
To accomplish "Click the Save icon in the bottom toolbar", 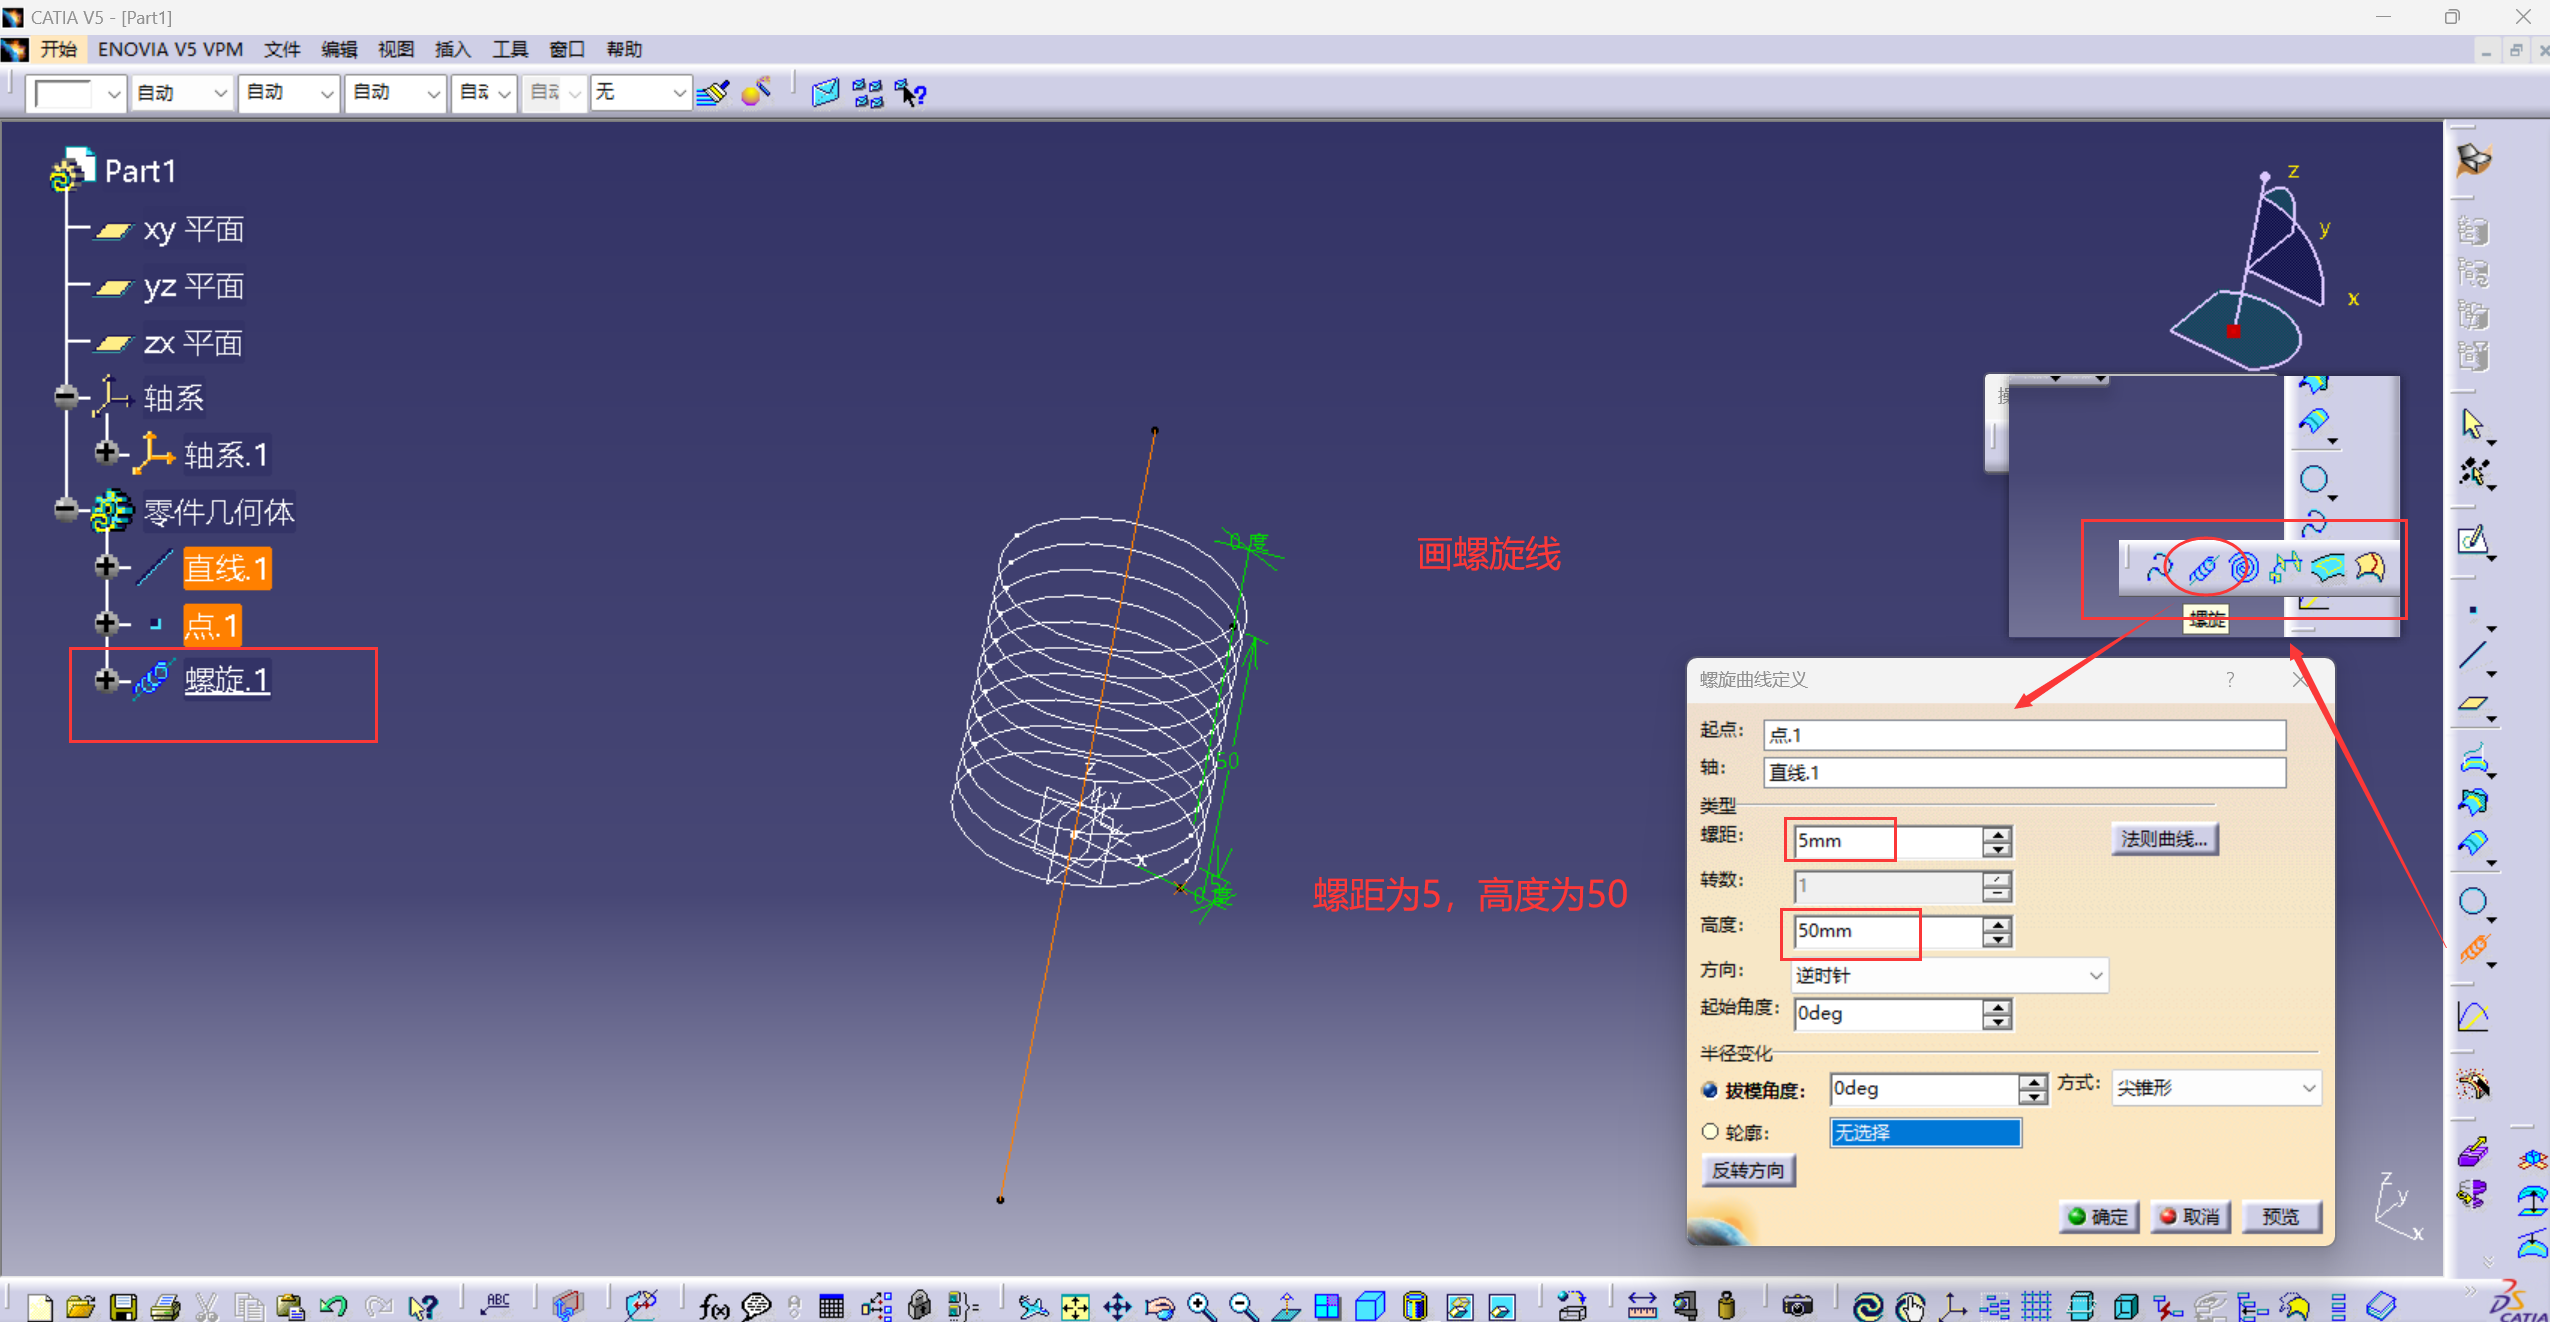I will [x=122, y=1306].
